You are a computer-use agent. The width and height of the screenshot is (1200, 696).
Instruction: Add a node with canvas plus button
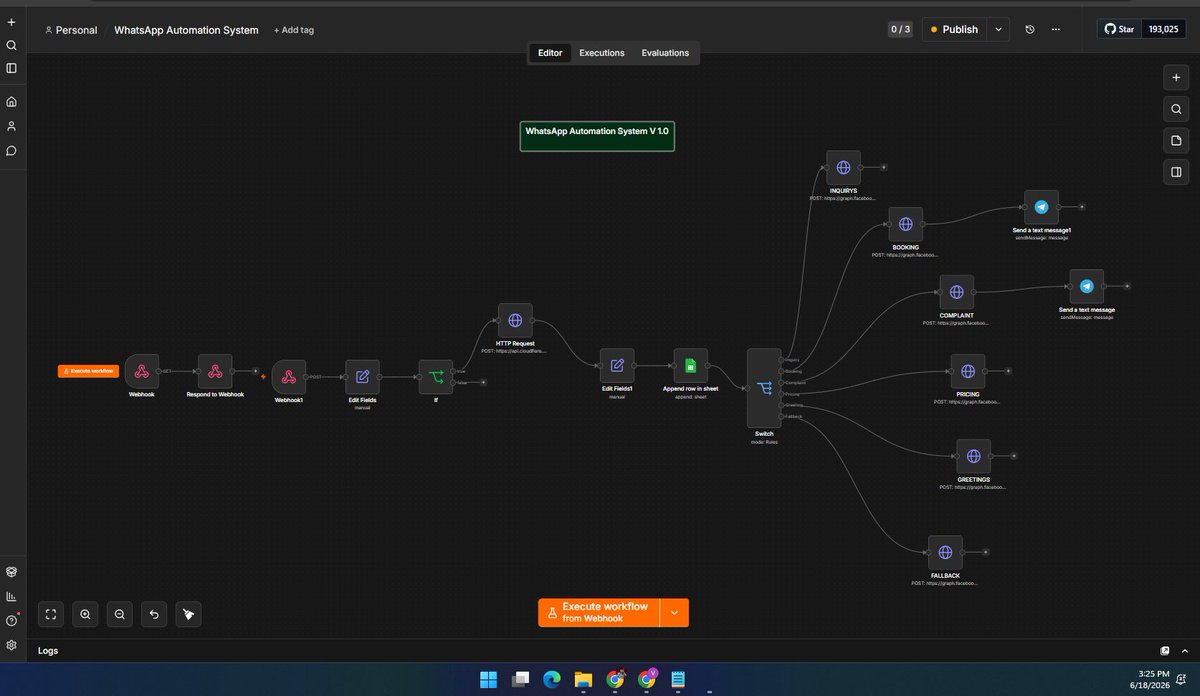tap(1176, 78)
